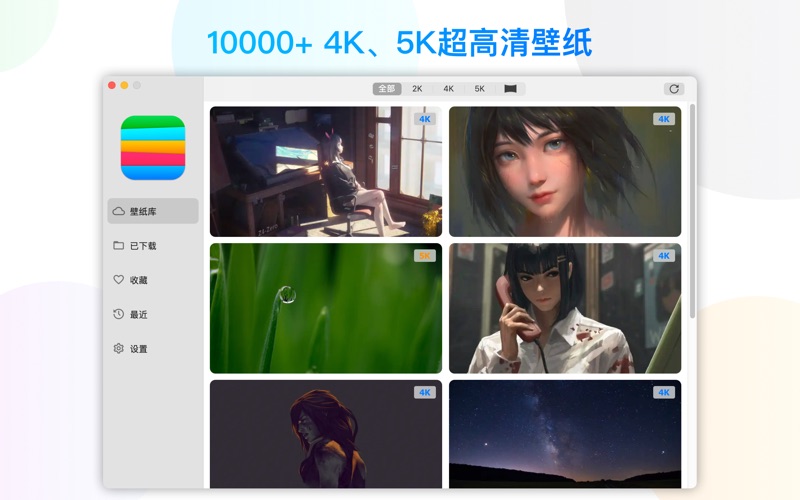Open the 壁纸库 wallpaper library section

[x=153, y=211]
